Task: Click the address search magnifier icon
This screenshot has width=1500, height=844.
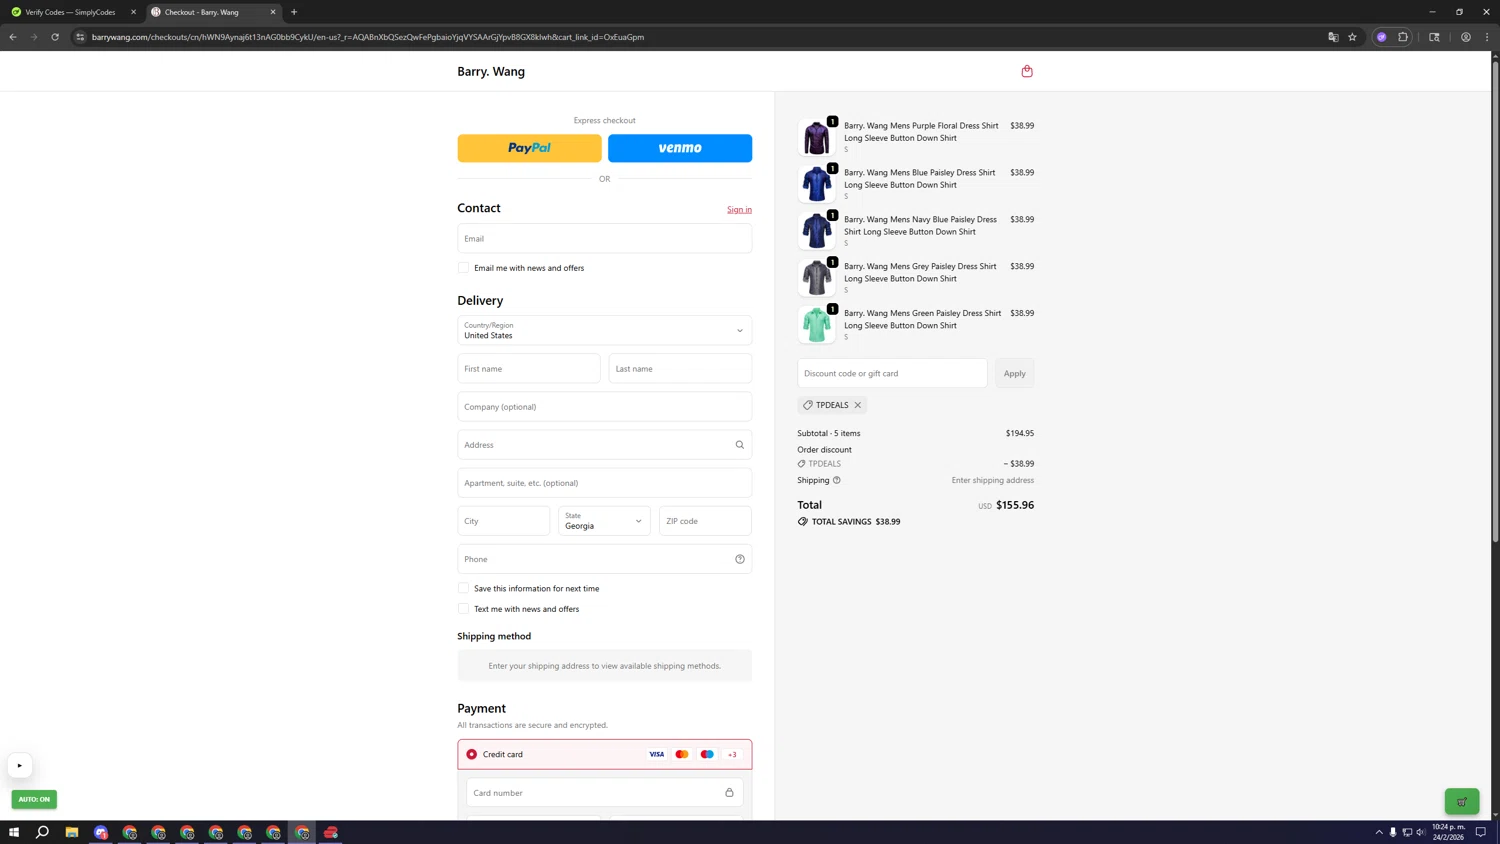Action: click(x=740, y=445)
